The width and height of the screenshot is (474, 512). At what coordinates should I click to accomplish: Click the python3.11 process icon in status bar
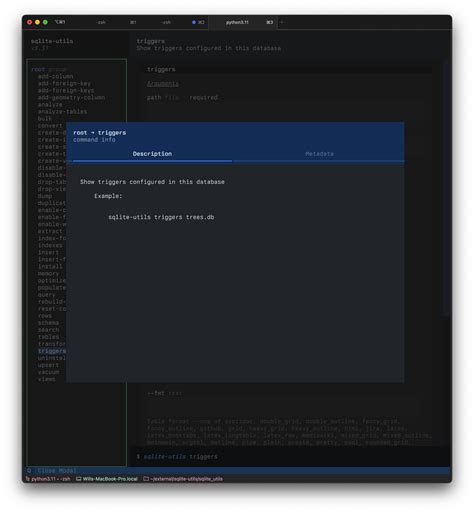(x=28, y=479)
